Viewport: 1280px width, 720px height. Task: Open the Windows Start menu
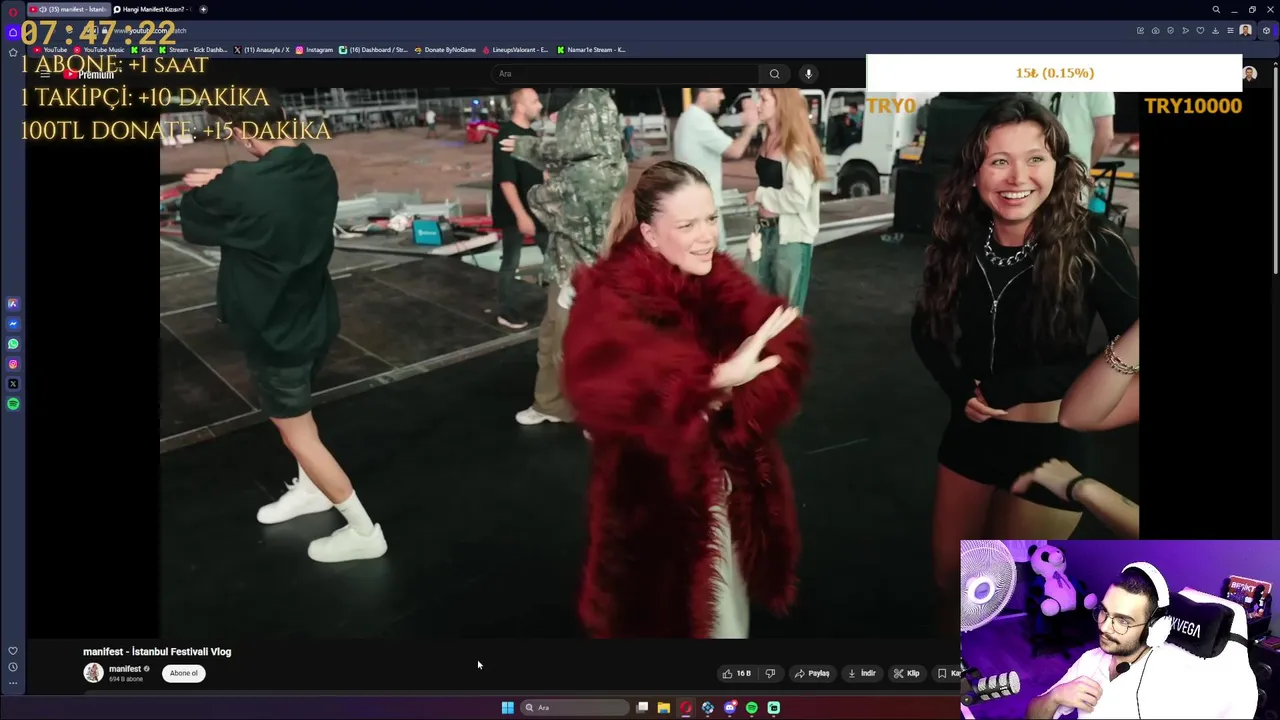coord(507,708)
